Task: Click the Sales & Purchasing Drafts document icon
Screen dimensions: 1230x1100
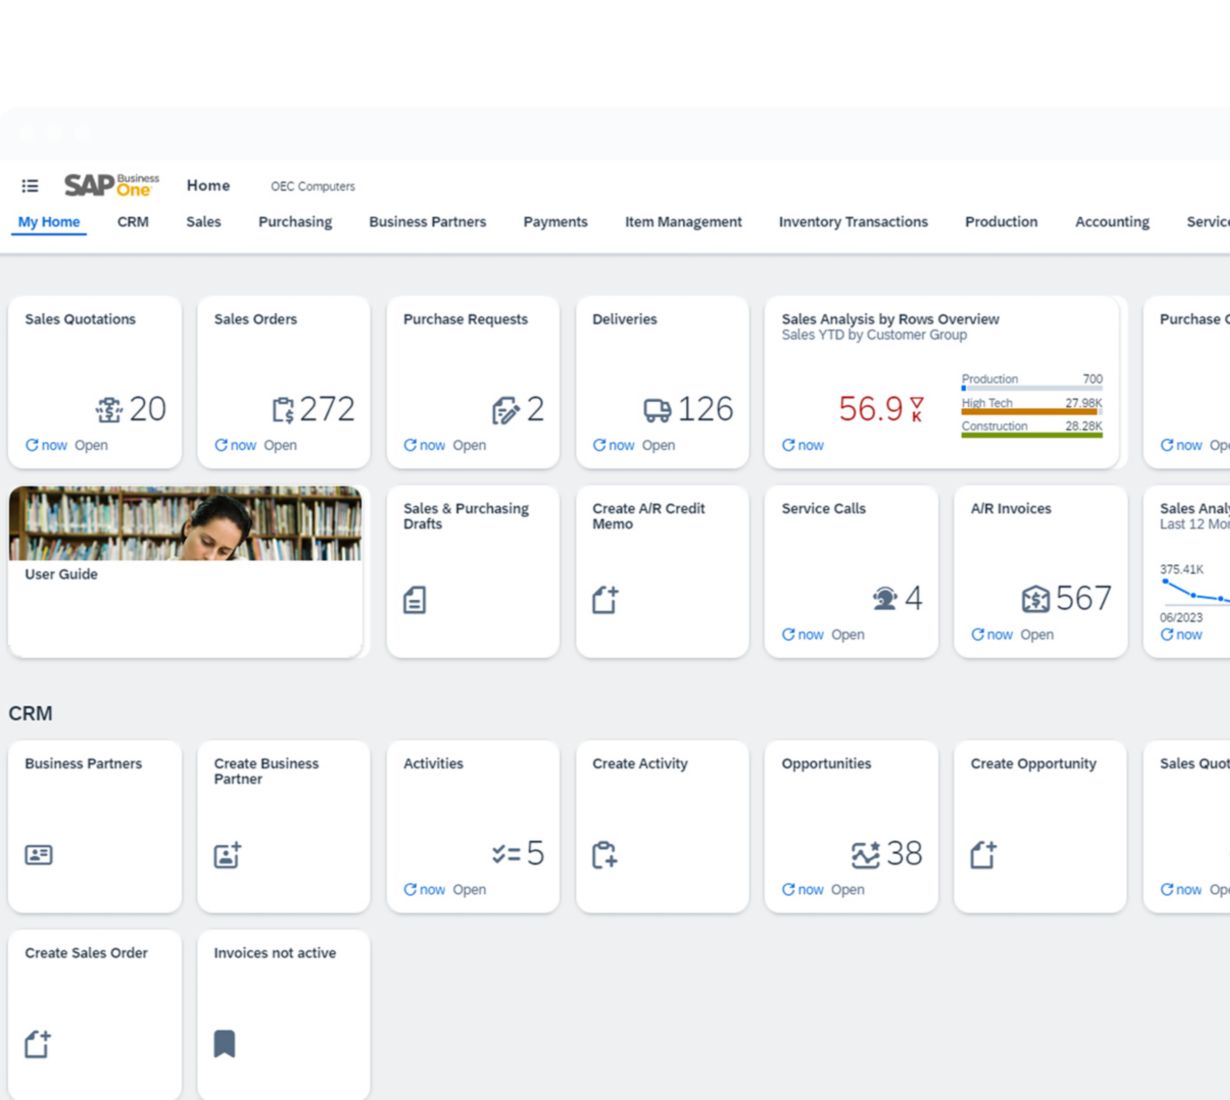Action: (x=414, y=600)
